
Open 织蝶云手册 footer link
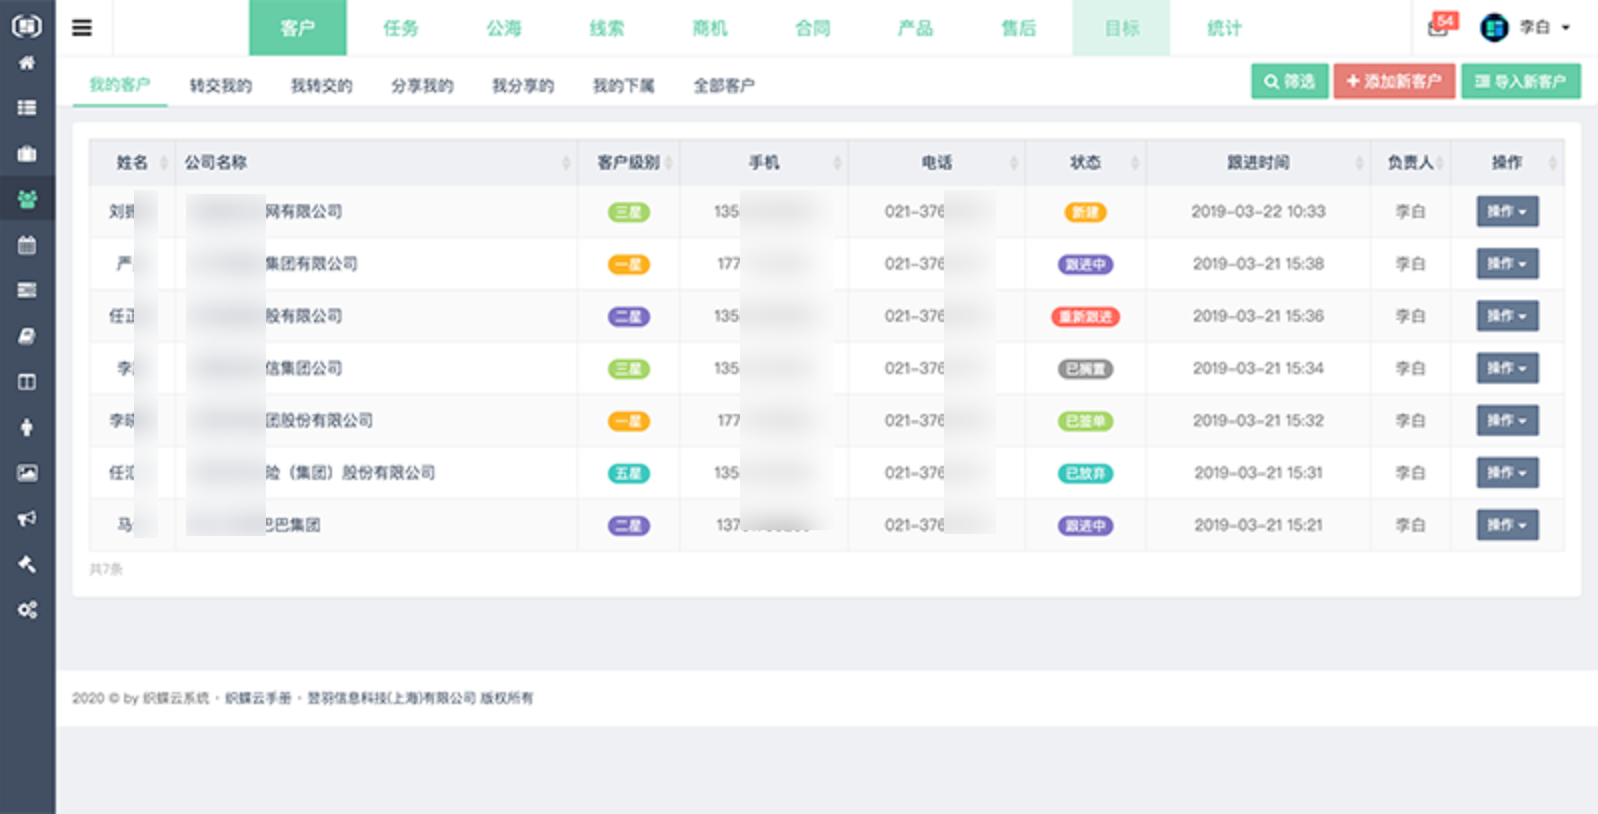(x=258, y=698)
